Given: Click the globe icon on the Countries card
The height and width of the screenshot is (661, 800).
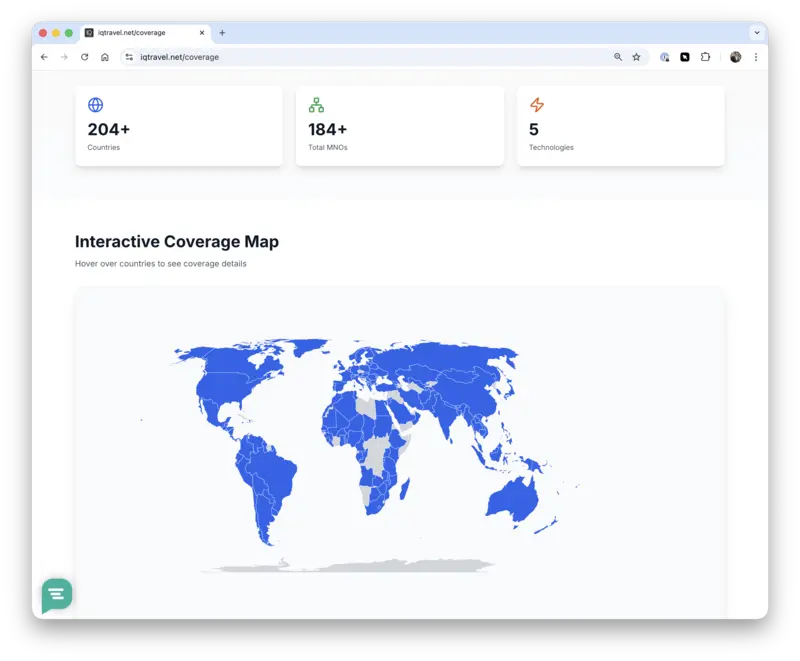Looking at the screenshot, I should pos(95,103).
